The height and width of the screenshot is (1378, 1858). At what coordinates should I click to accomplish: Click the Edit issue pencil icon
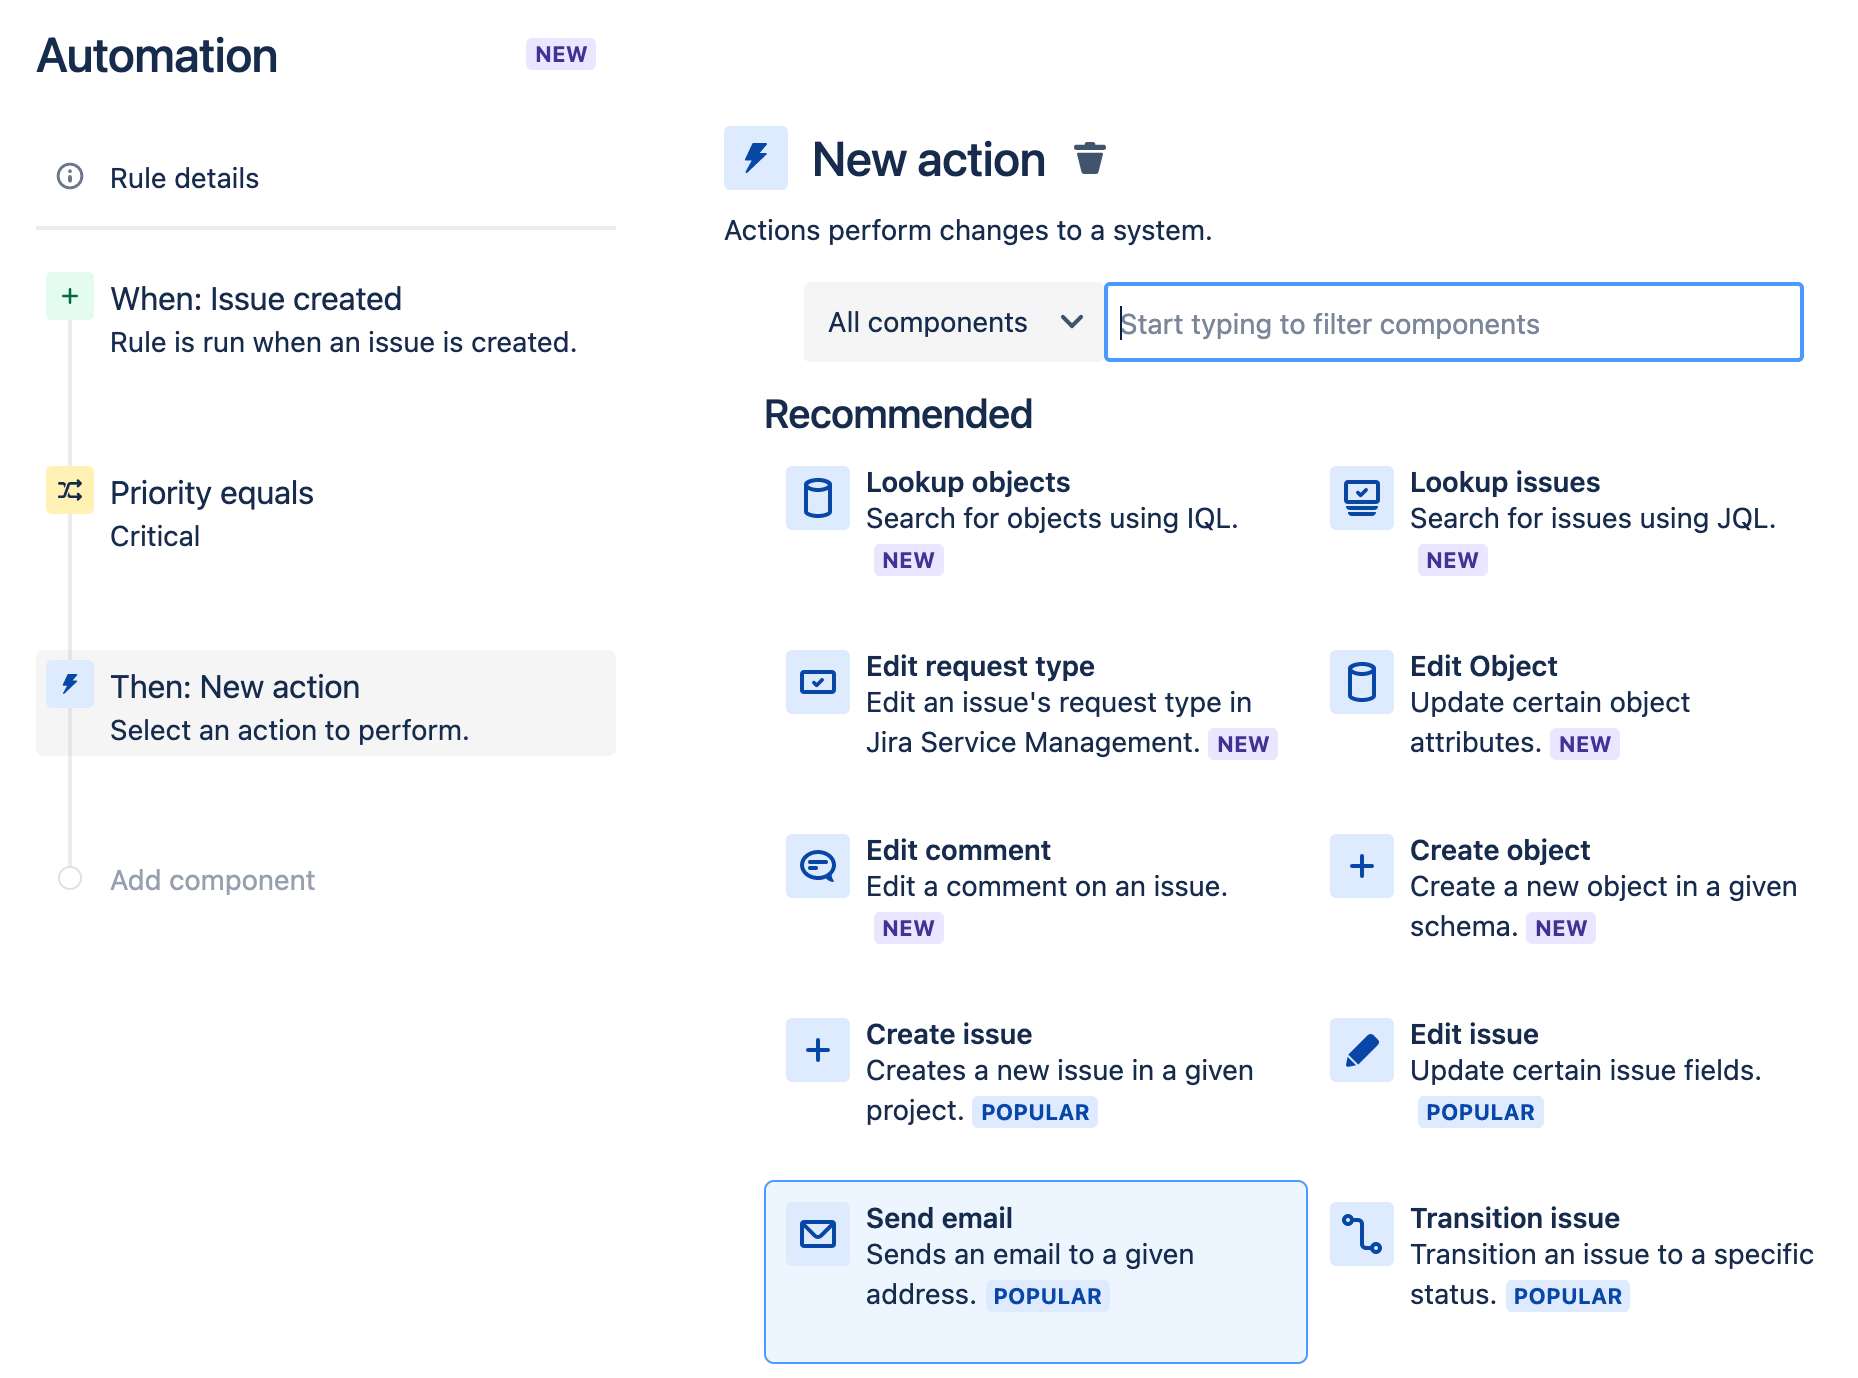click(x=1361, y=1050)
